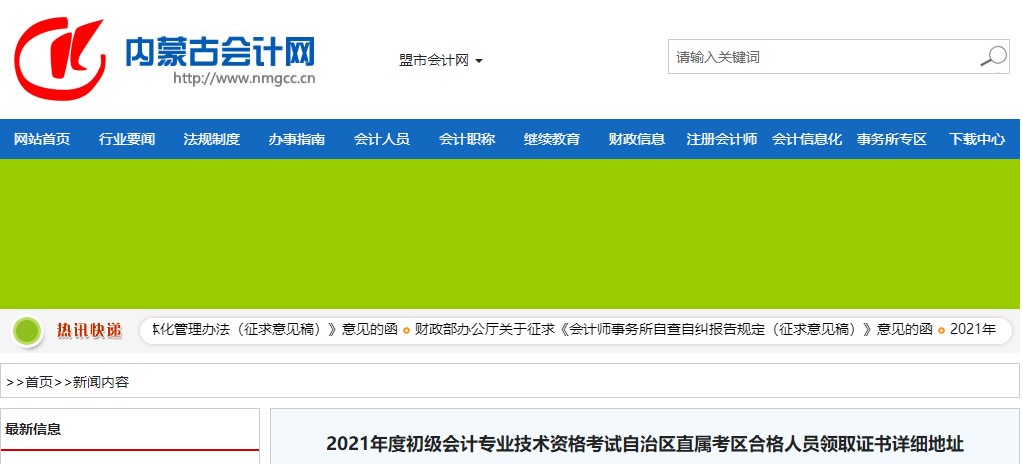This screenshot has width=1023, height=464.
Task: Click the keyword search input field
Action: point(820,57)
